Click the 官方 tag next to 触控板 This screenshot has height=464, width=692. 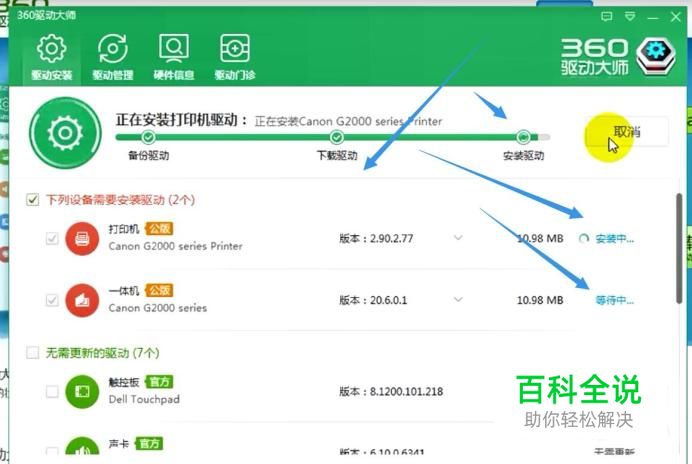click(159, 382)
